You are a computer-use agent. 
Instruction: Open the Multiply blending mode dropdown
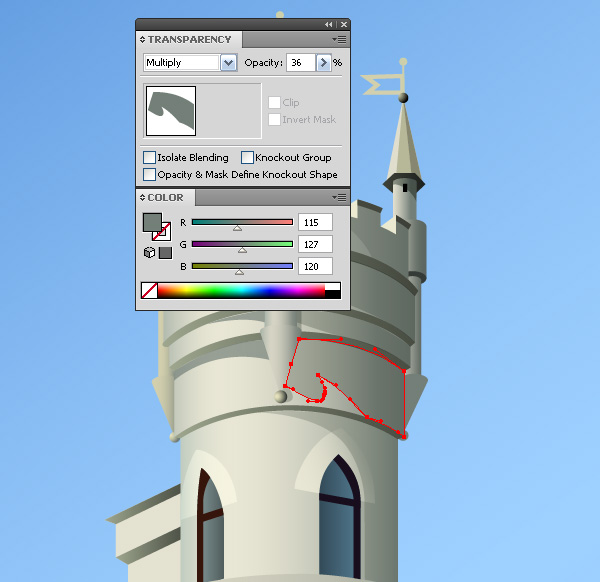point(228,63)
